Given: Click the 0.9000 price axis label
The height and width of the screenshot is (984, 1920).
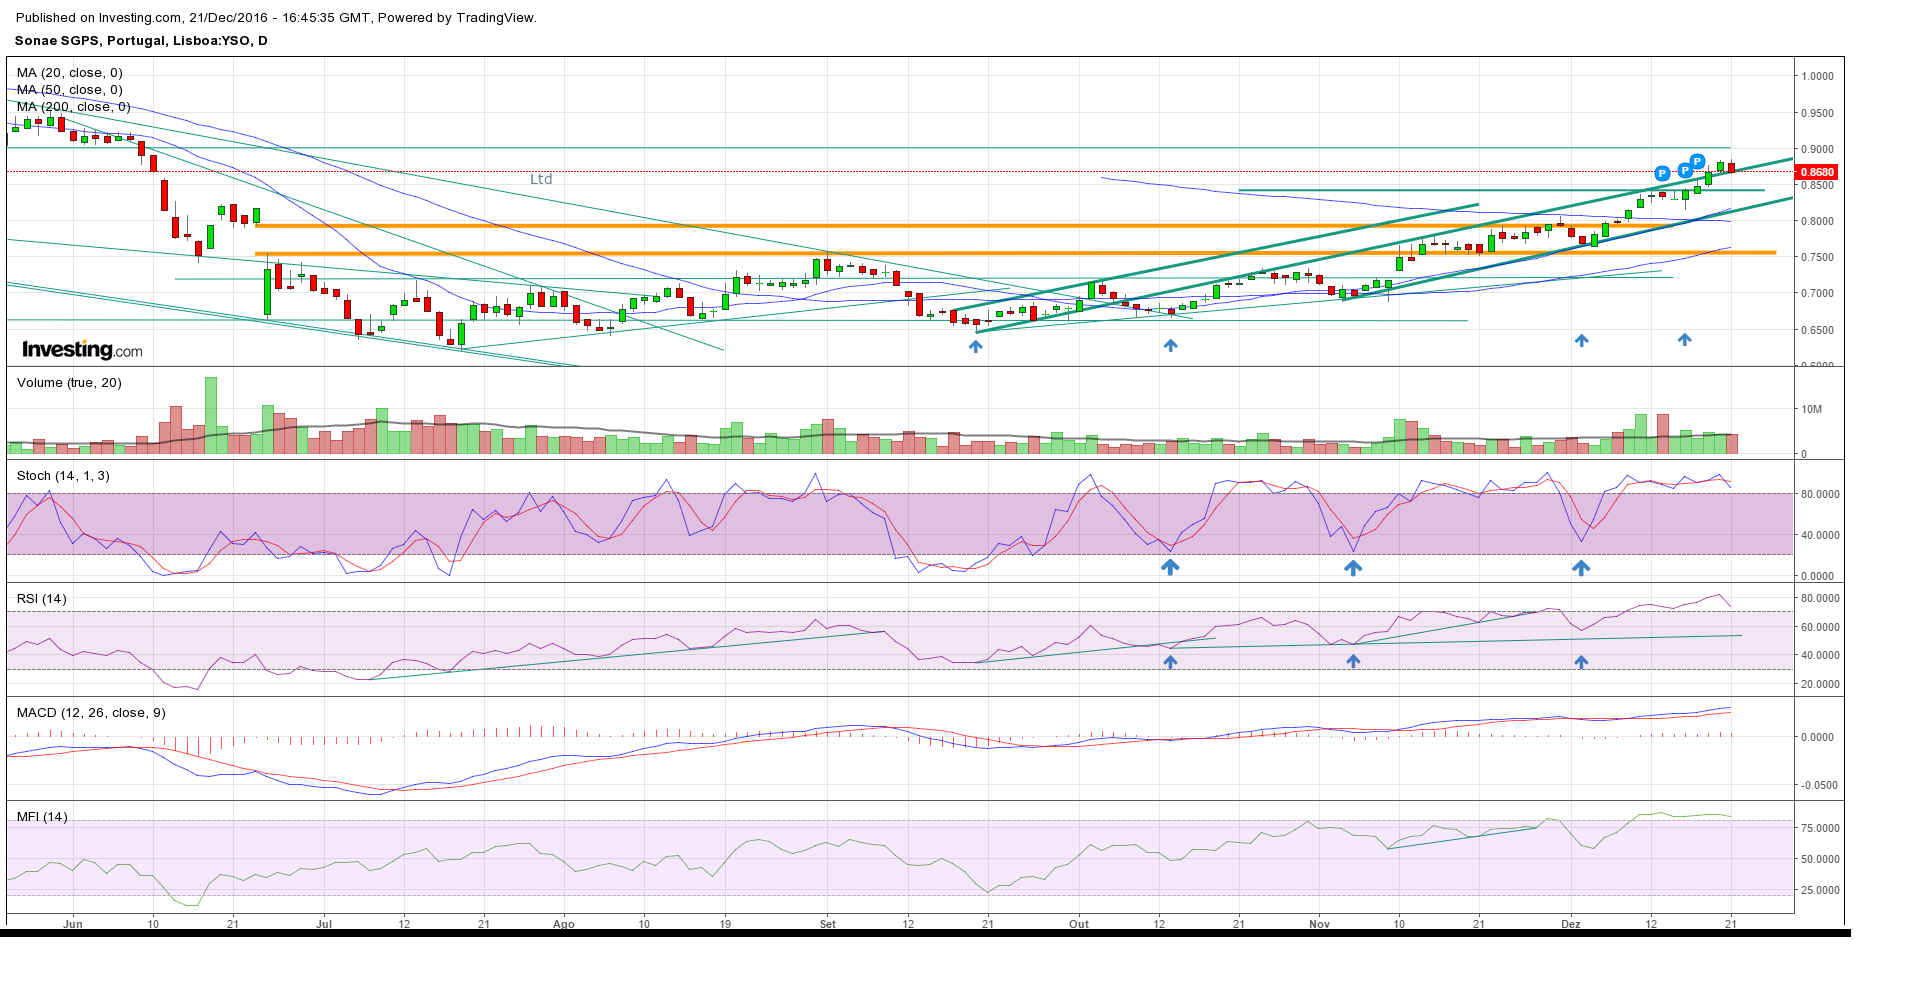Looking at the screenshot, I should [x=1818, y=149].
